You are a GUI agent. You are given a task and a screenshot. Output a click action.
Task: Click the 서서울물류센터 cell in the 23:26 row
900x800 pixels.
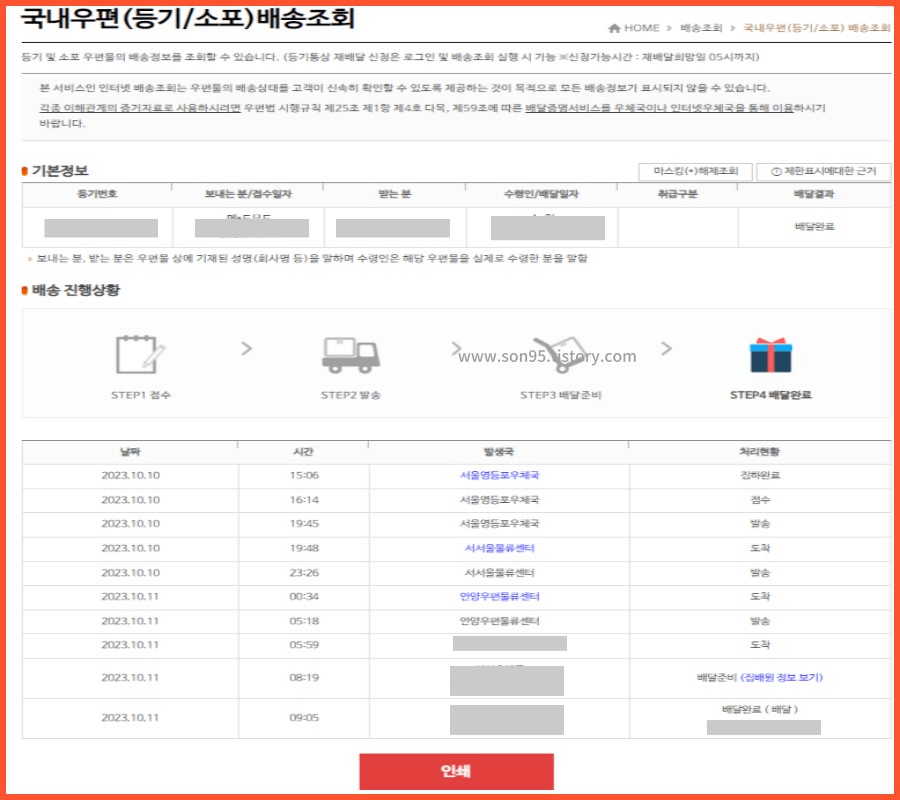(x=499, y=573)
